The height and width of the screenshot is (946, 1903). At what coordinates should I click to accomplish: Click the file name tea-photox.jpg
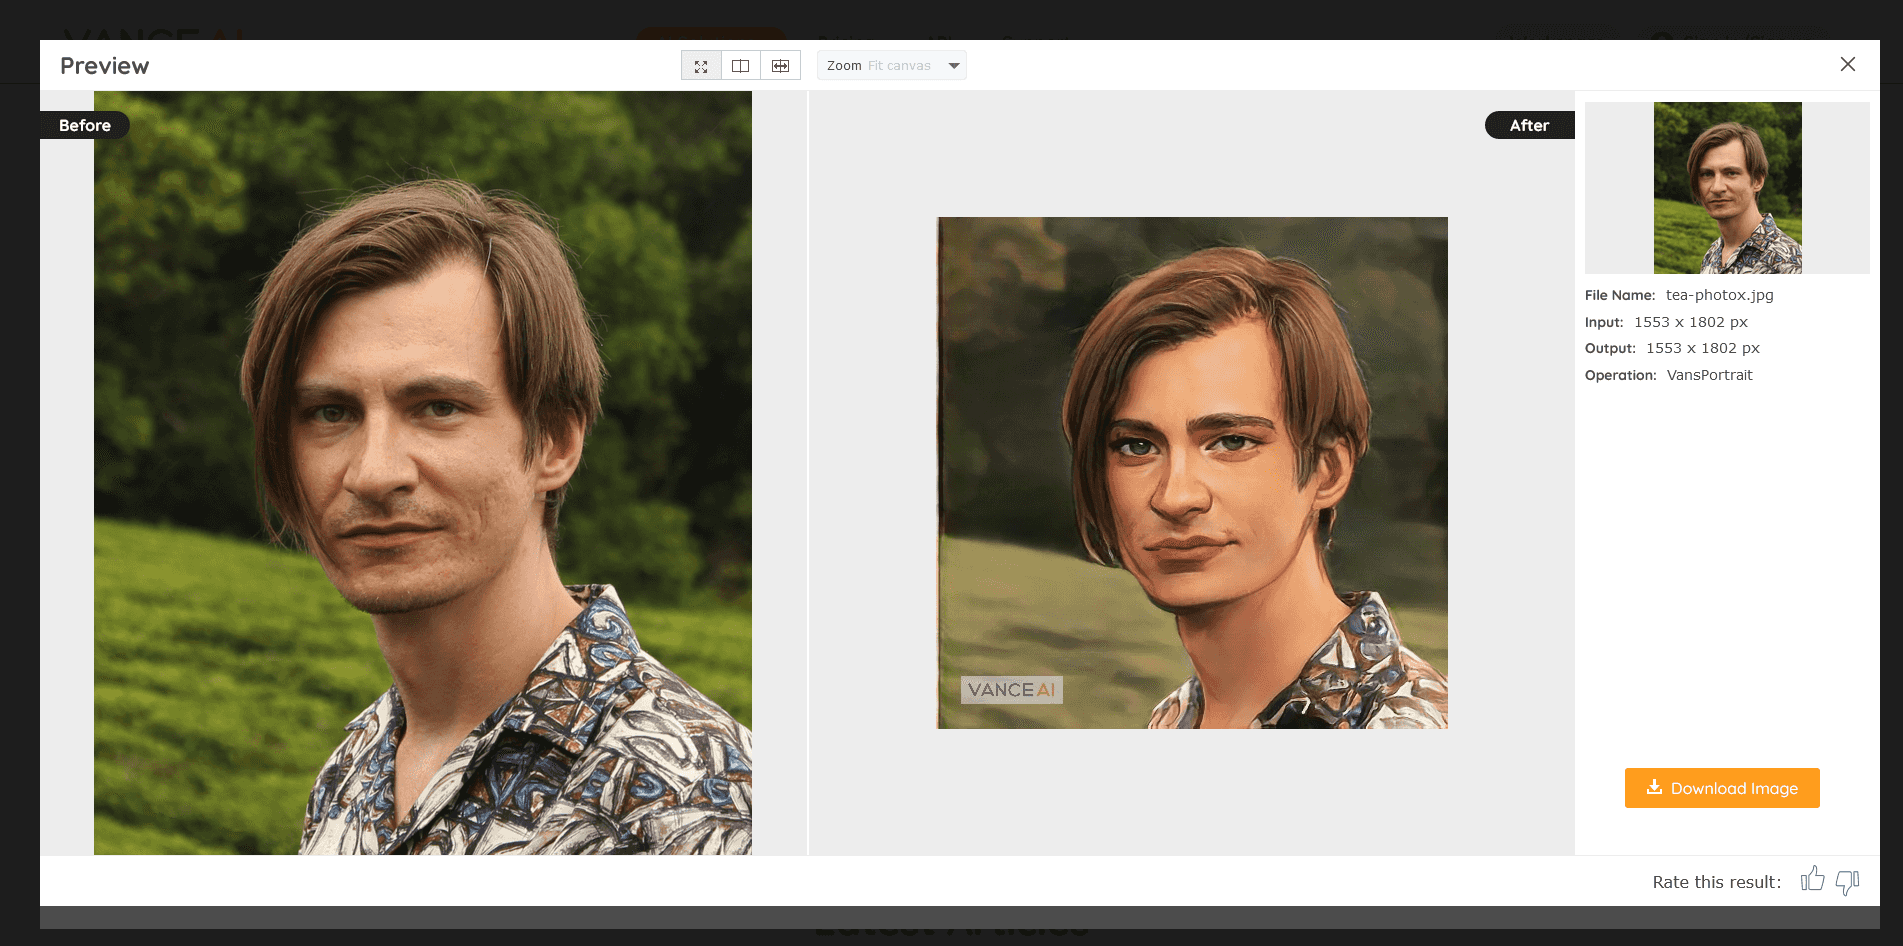click(1719, 295)
